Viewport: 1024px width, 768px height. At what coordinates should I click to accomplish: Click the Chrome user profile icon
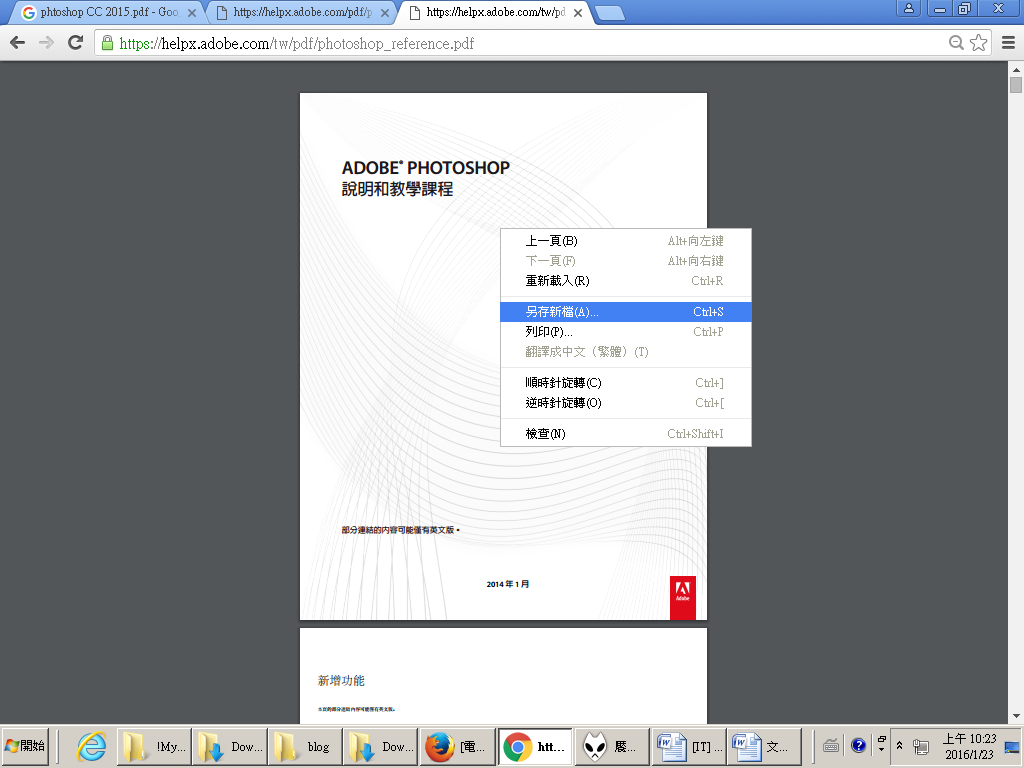pos(908,8)
